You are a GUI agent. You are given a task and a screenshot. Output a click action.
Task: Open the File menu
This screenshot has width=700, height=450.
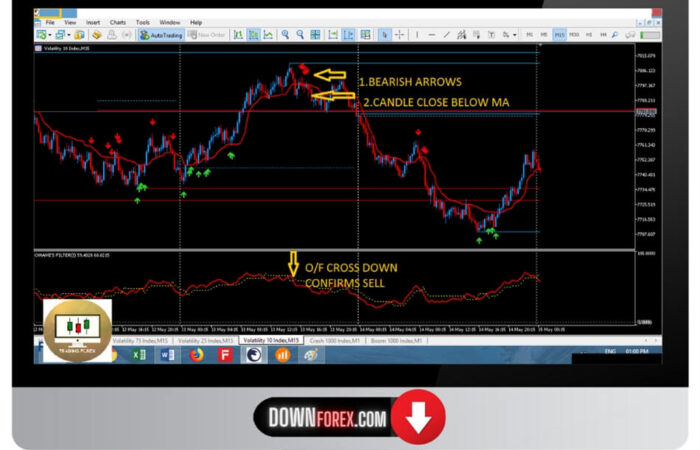50,22
